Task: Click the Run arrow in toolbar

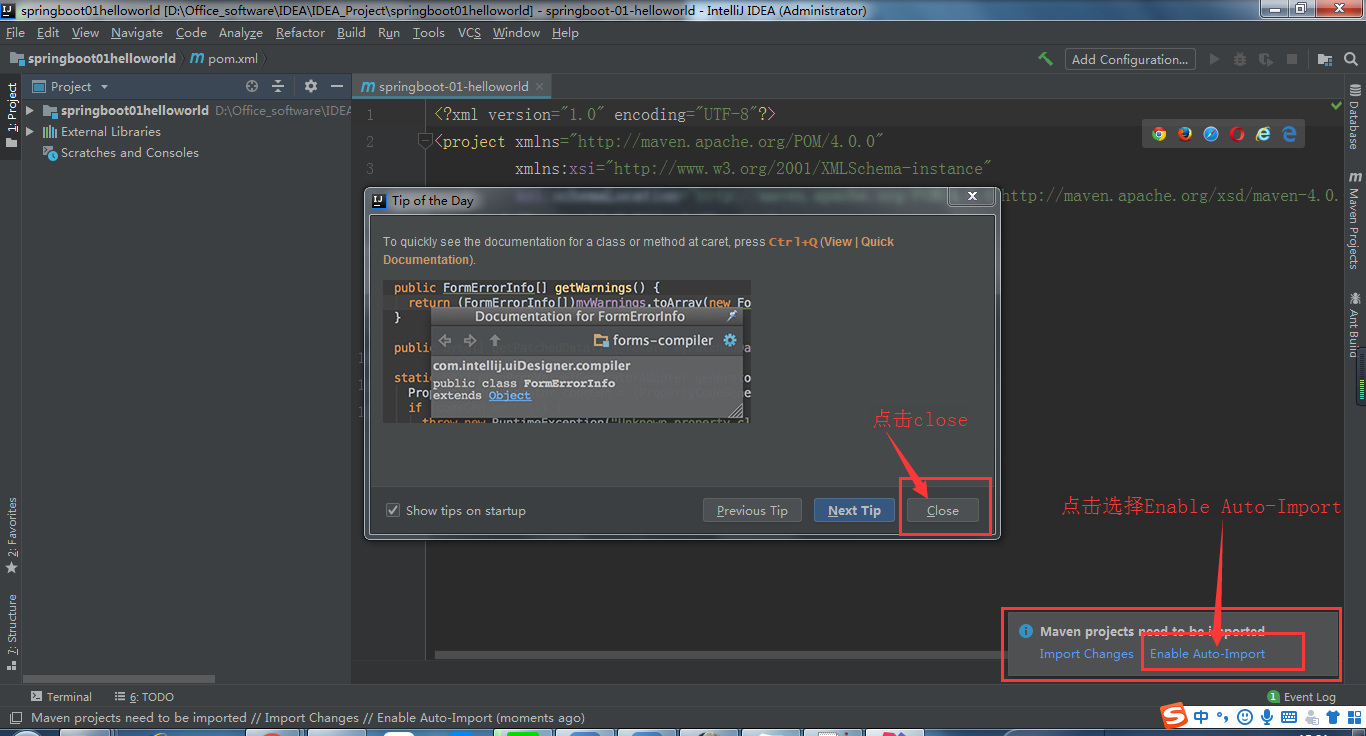Action: [1214, 59]
